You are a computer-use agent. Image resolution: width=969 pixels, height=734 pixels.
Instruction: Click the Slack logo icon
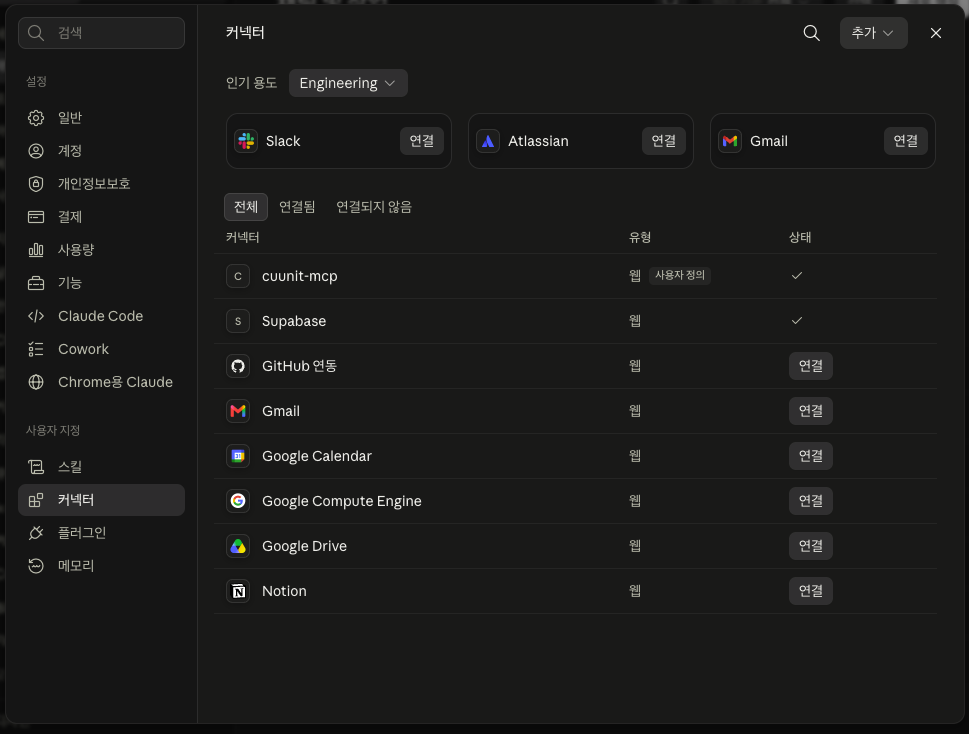246,141
